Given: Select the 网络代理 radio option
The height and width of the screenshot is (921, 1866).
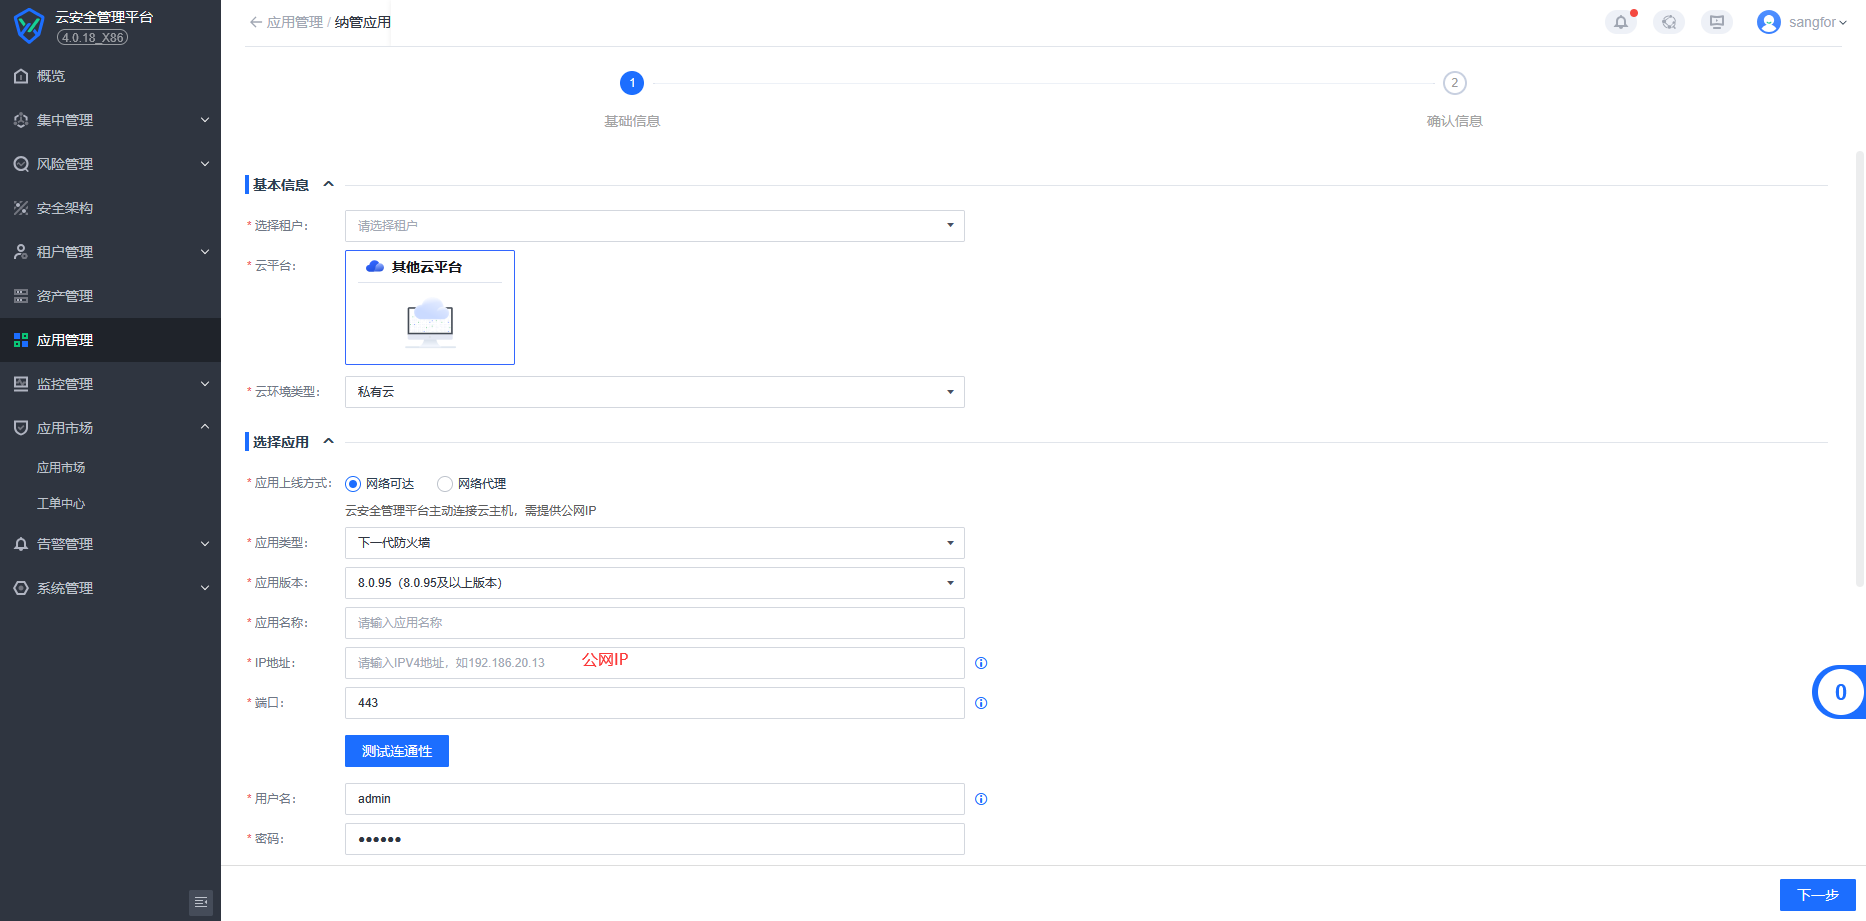Looking at the screenshot, I should point(445,484).
